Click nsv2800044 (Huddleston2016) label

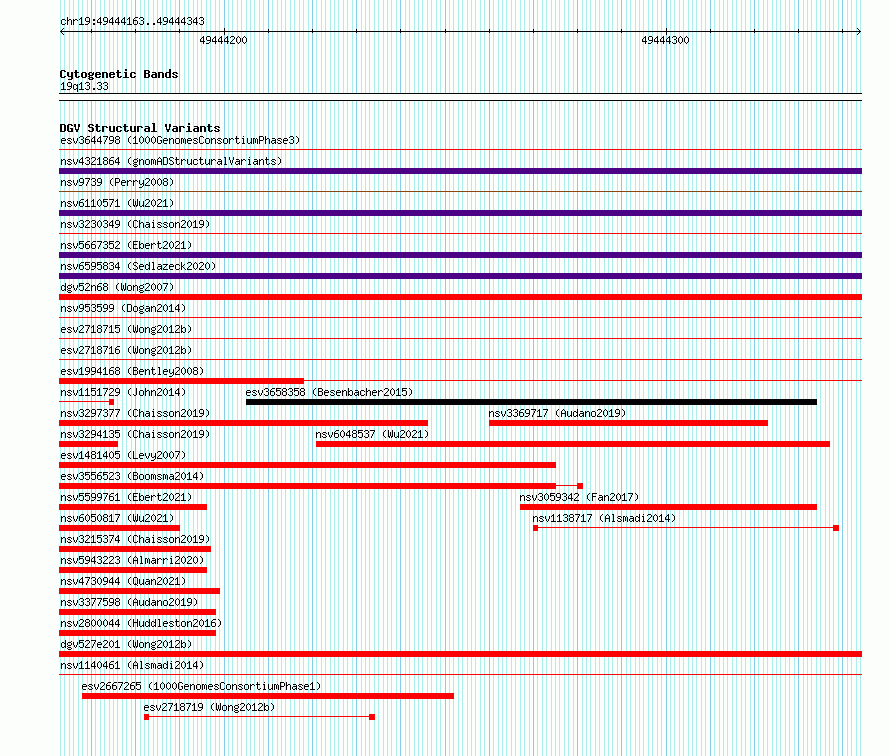(x=141, y=623)
